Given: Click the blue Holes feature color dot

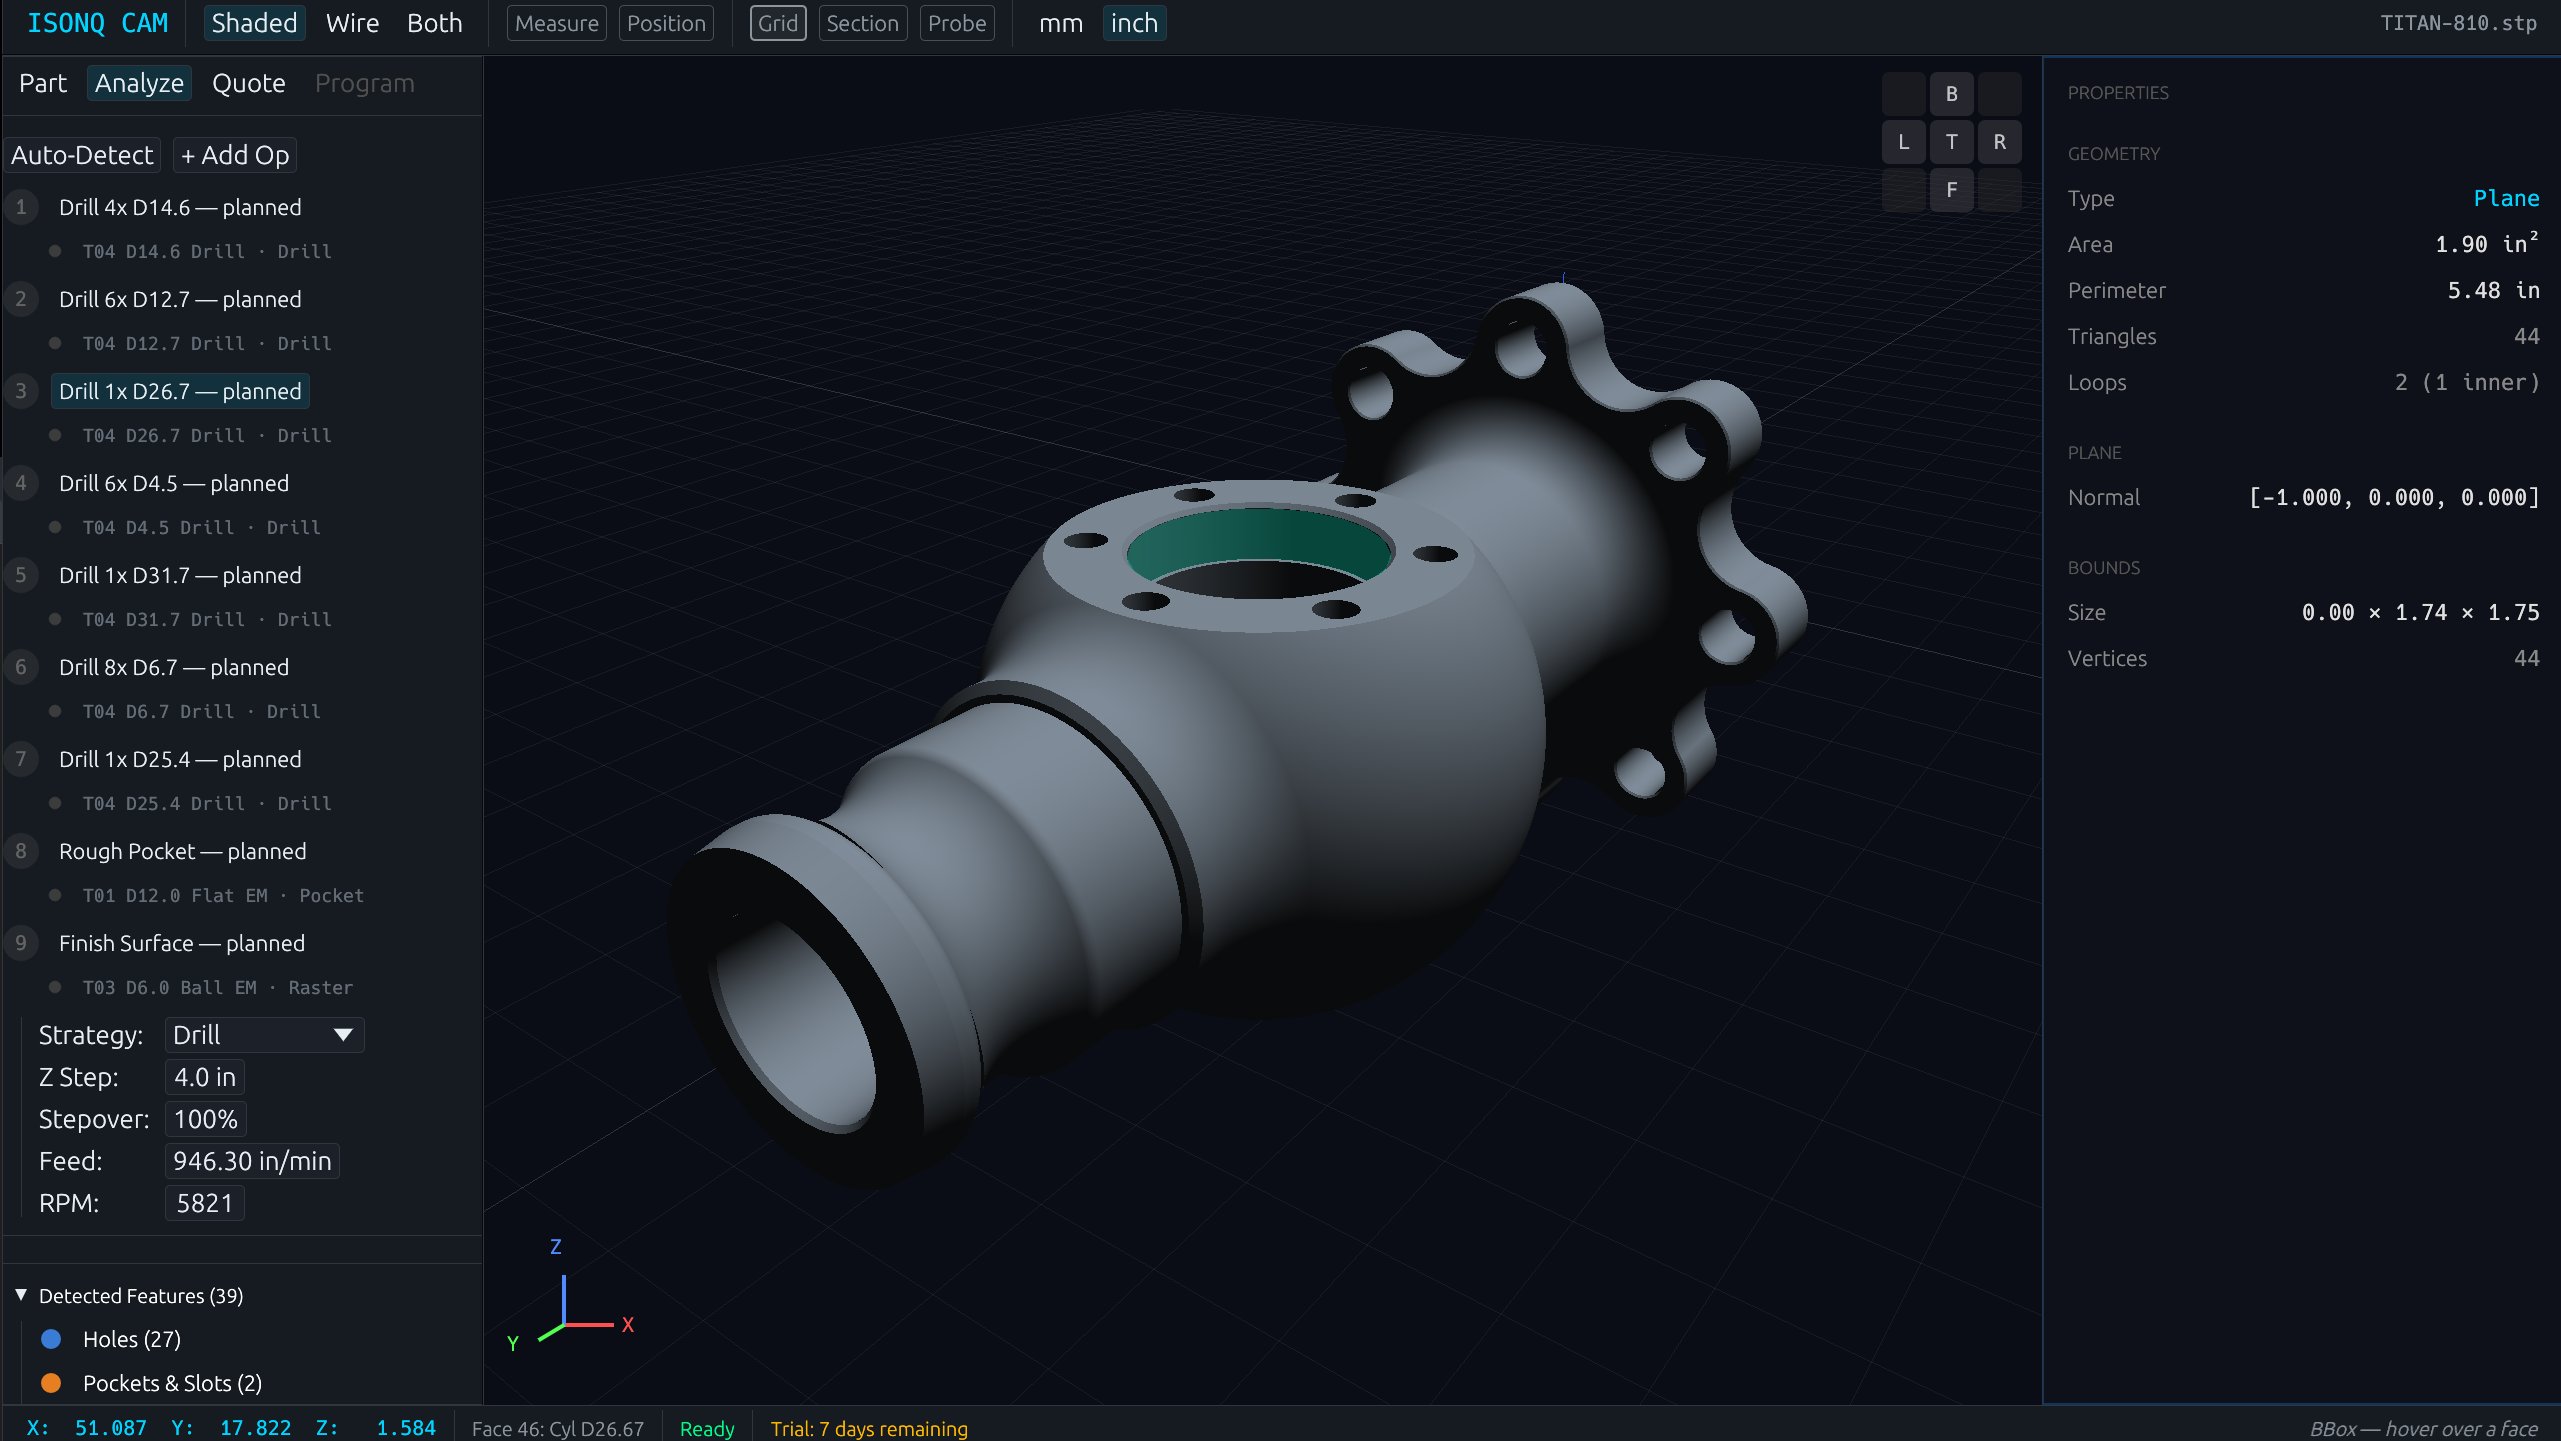Looking at the screenshot, I should [x=51, y=1339].
